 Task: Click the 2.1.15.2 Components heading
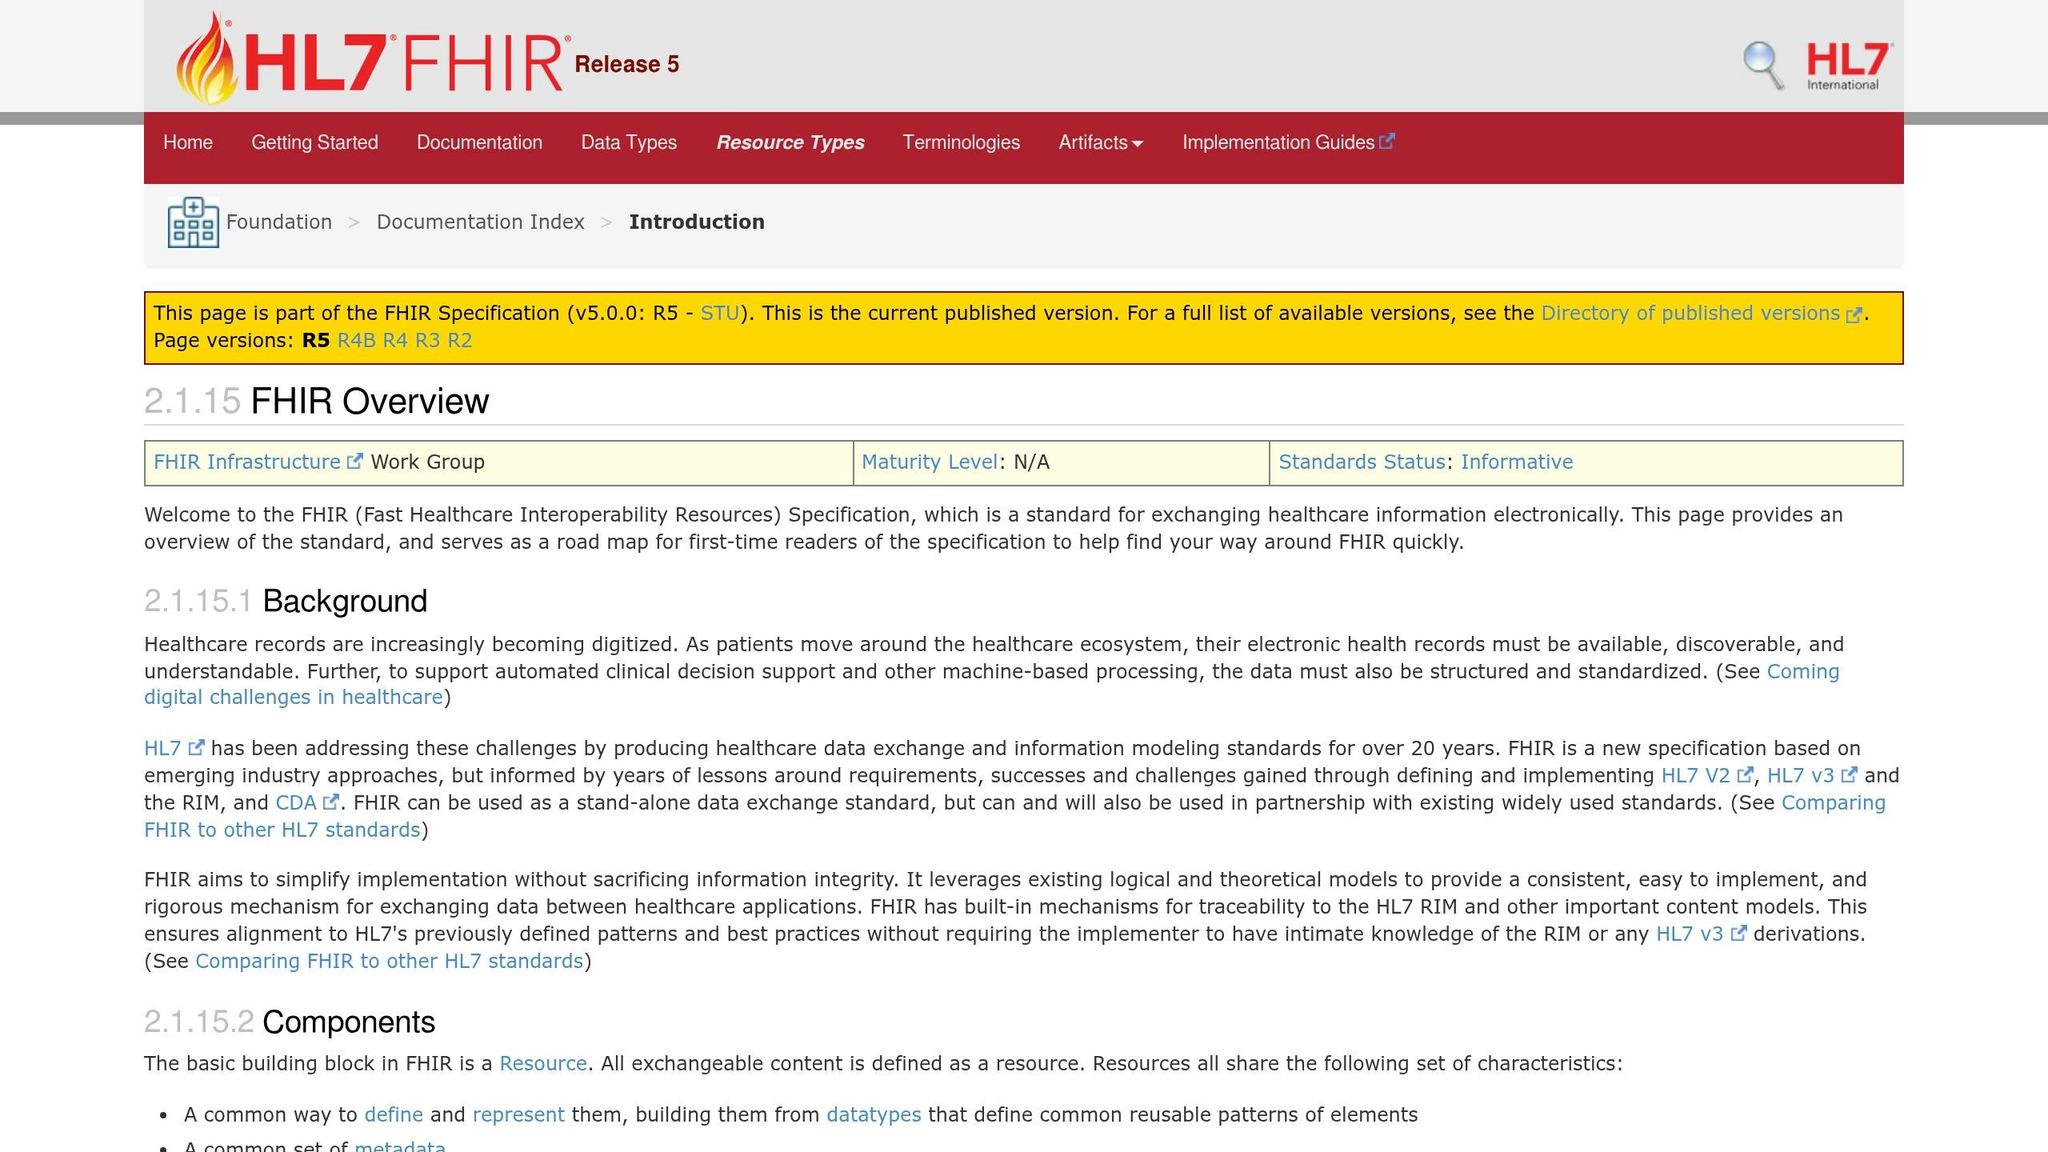(289, 1022)
